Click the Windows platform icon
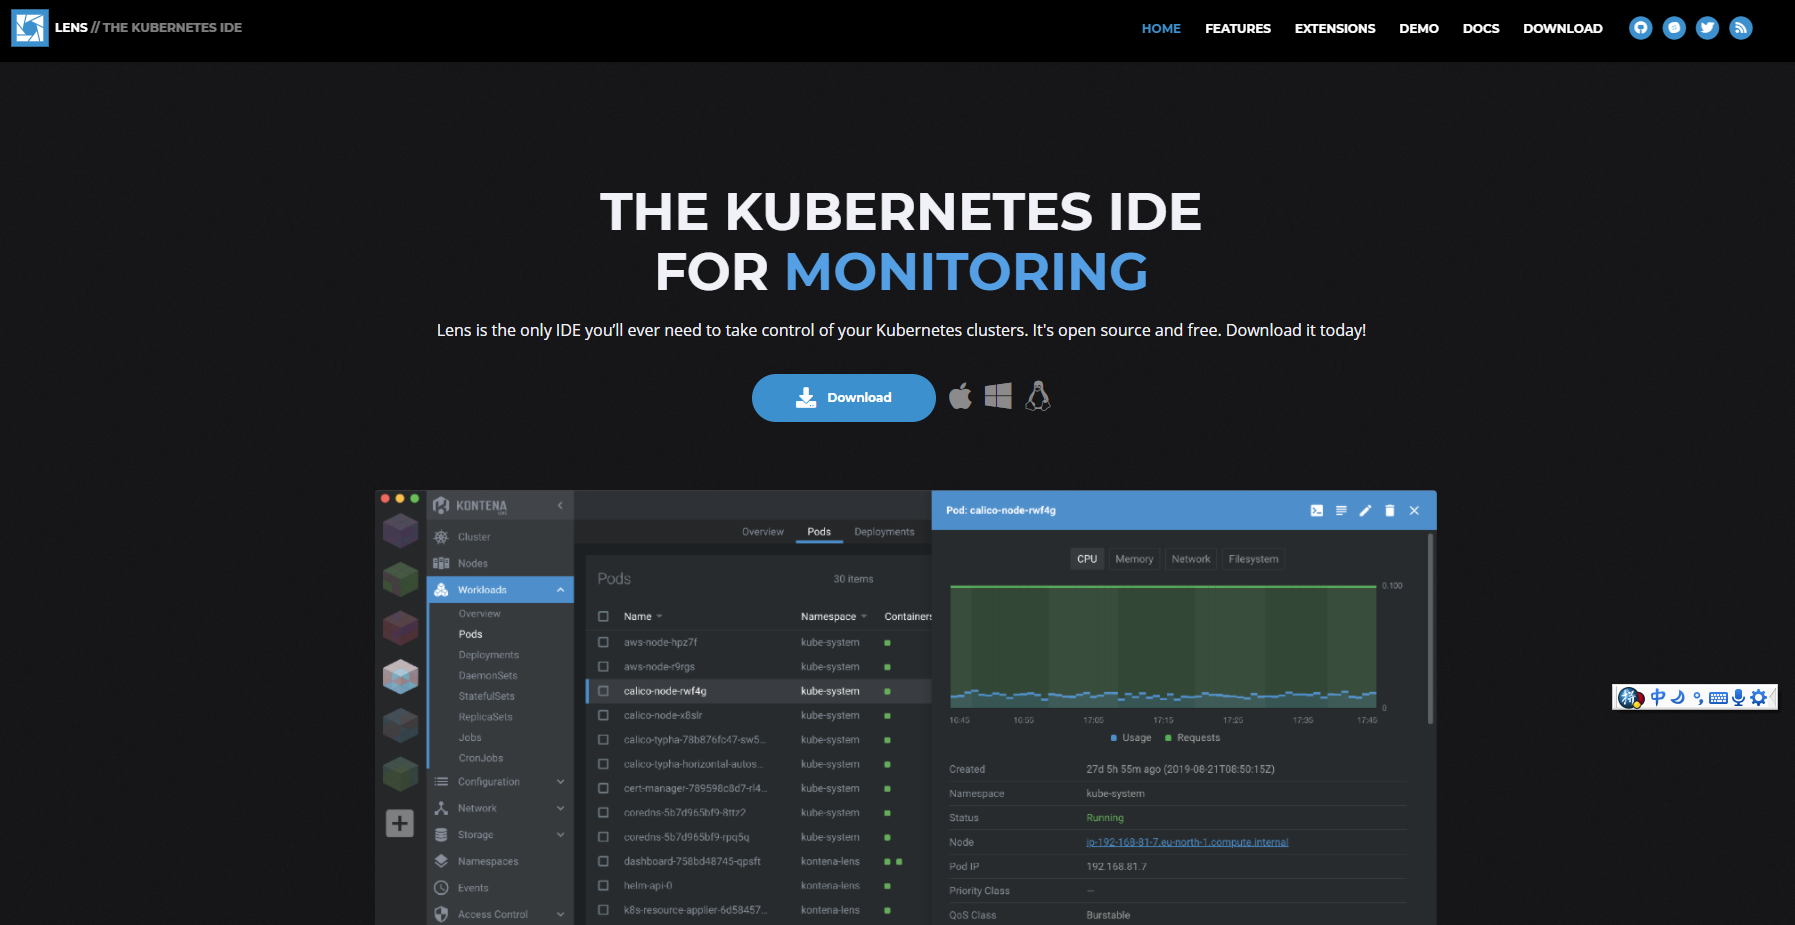 (998, 396)
